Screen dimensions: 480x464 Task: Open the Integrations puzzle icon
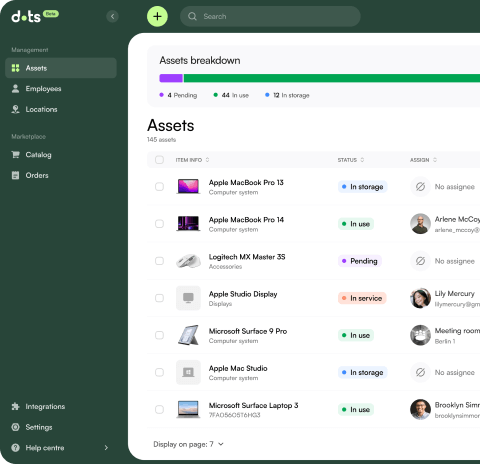[15, 406]
